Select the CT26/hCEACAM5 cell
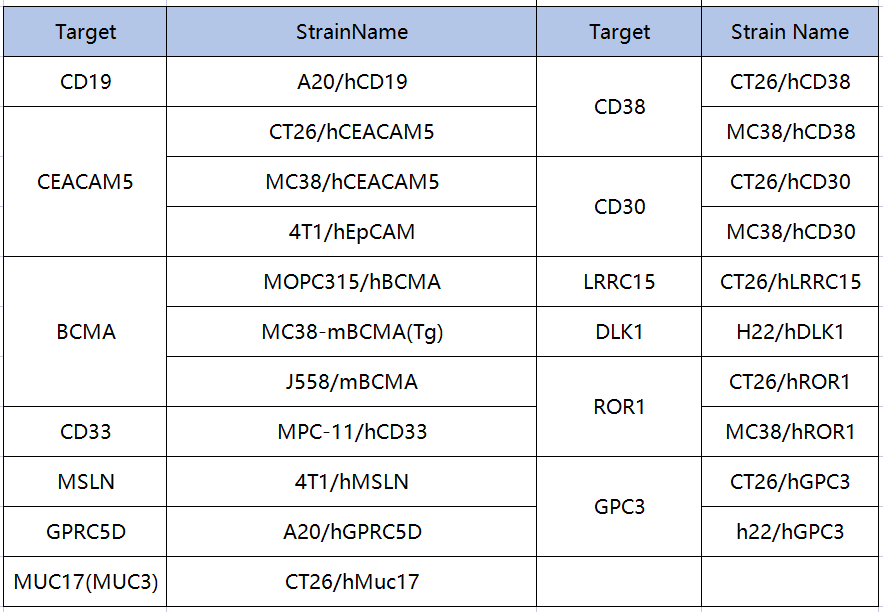Screen dimensions: 883x612 pyautogui.click(x=351, y=132)
